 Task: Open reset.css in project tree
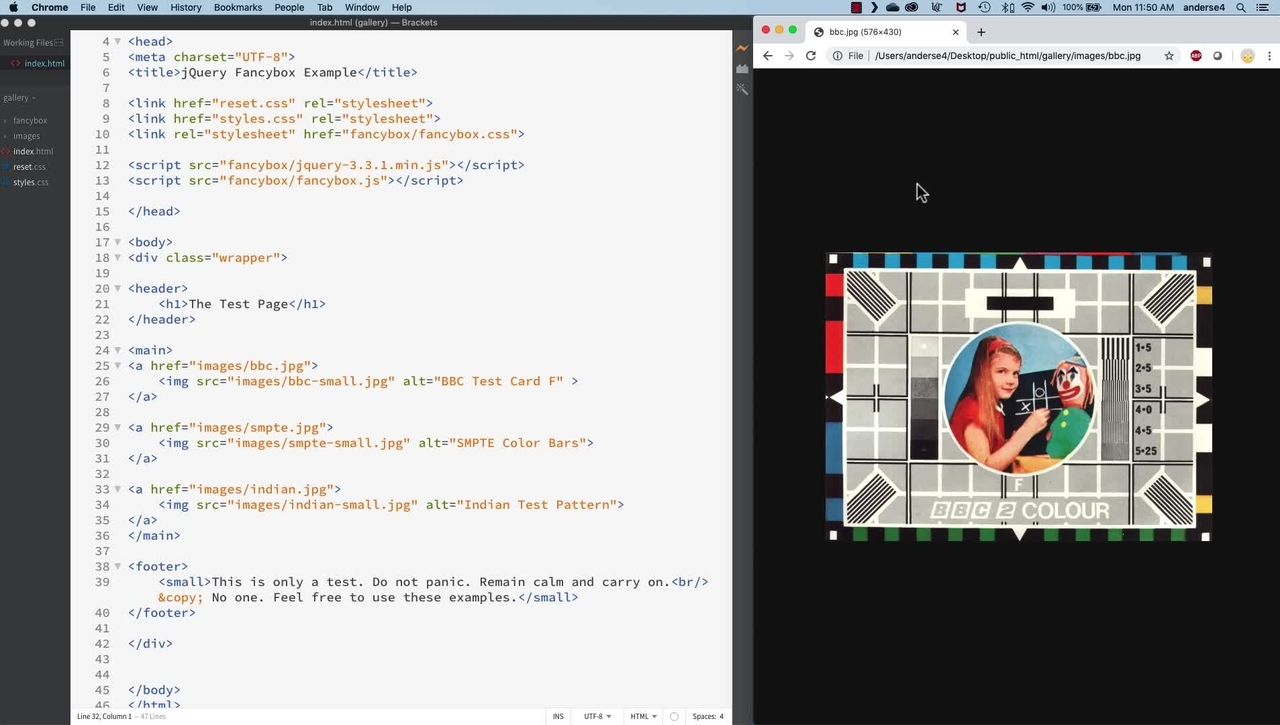[x=29, y=167]
